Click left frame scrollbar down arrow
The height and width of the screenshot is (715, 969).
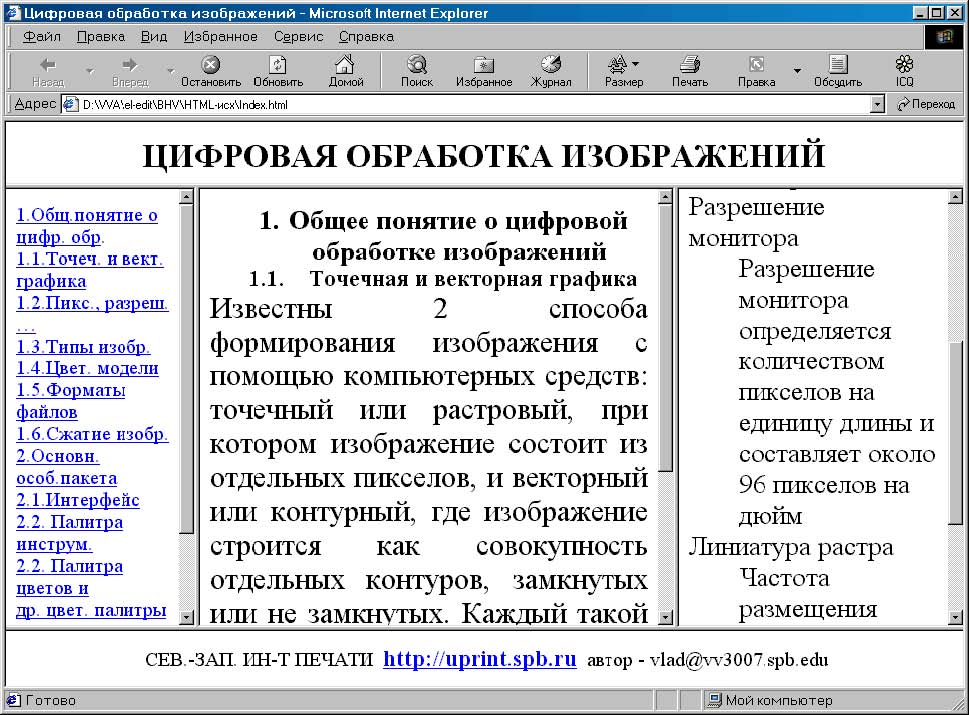(187, 617)
